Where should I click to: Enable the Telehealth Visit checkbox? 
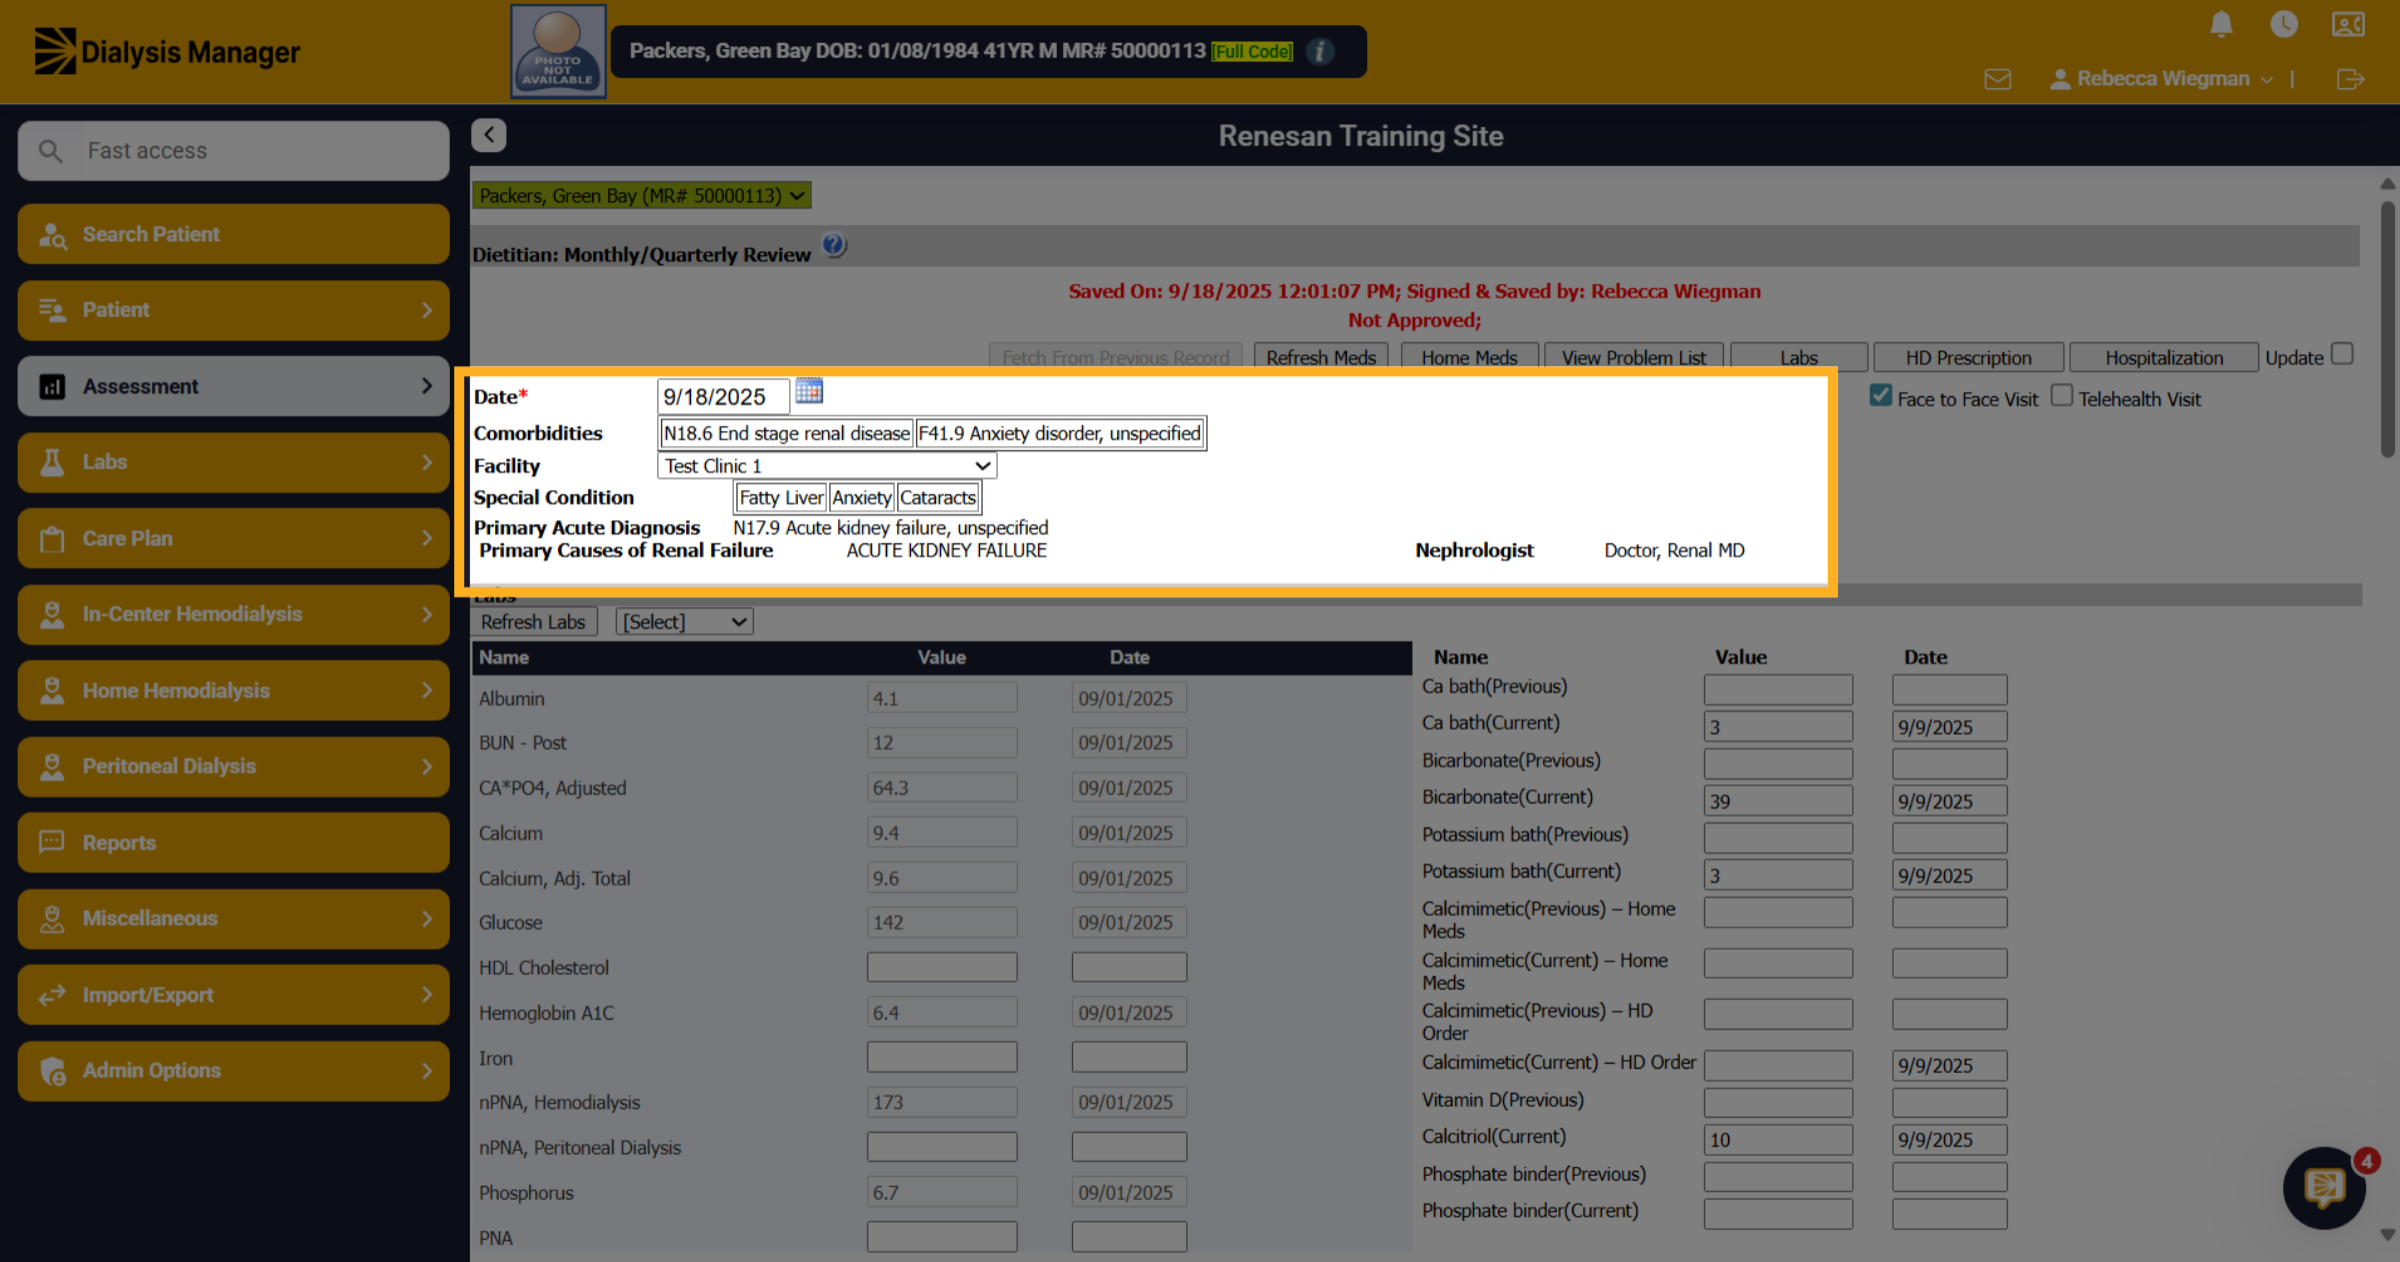pyautogui.click(x=2061, y=396)
